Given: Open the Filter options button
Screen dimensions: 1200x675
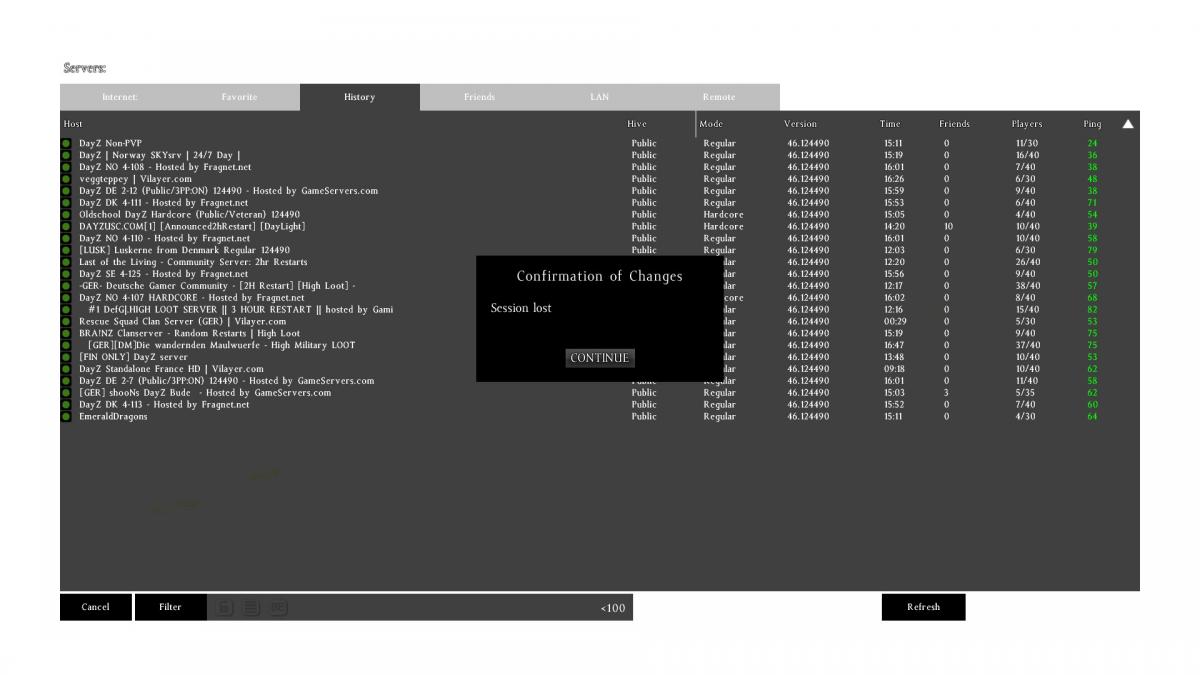Looking at the screenshot, I should 170,607.
